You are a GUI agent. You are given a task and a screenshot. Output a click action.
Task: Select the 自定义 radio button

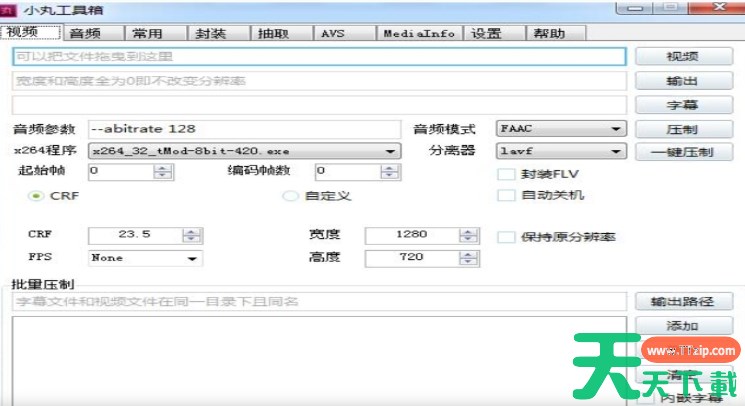291,196
